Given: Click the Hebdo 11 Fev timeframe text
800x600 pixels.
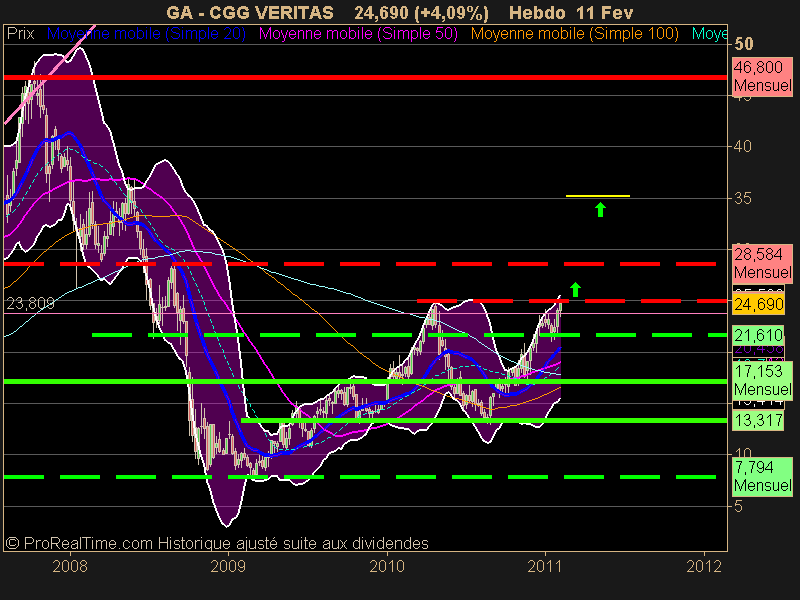Looking at the screenshot, I should pos(571,12).
